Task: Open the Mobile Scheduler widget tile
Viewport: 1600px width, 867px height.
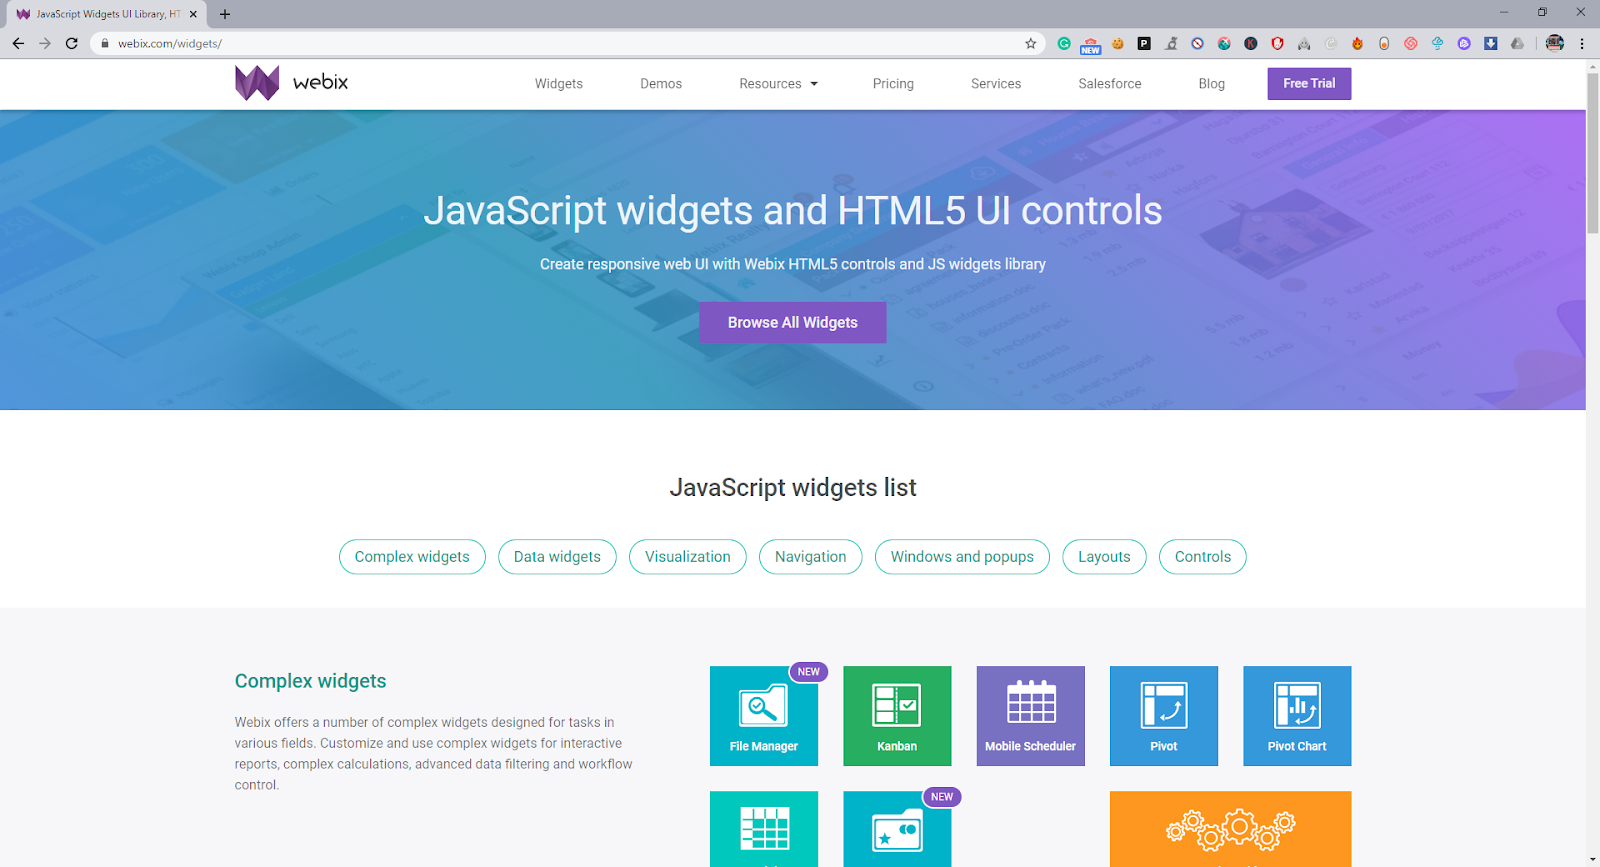Action: click(x=1030, y=716)
